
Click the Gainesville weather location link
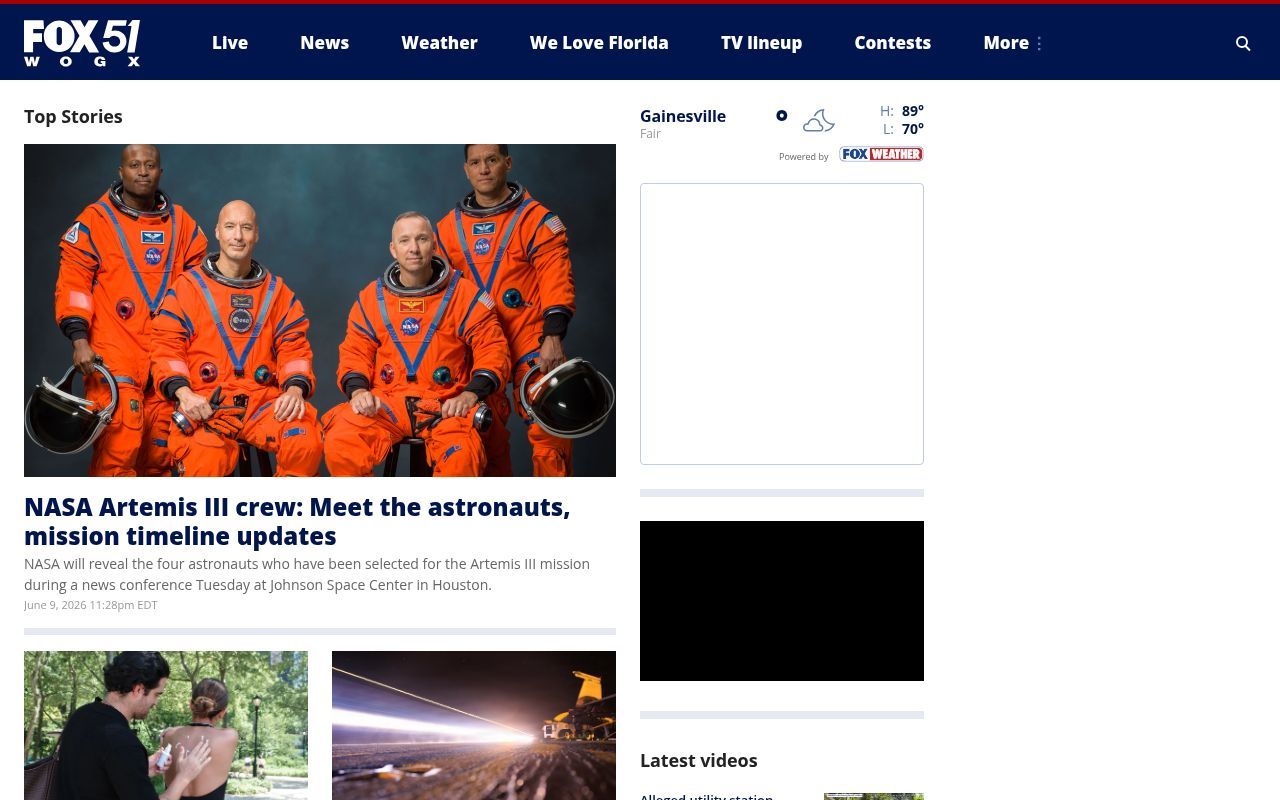pos(683,116)
